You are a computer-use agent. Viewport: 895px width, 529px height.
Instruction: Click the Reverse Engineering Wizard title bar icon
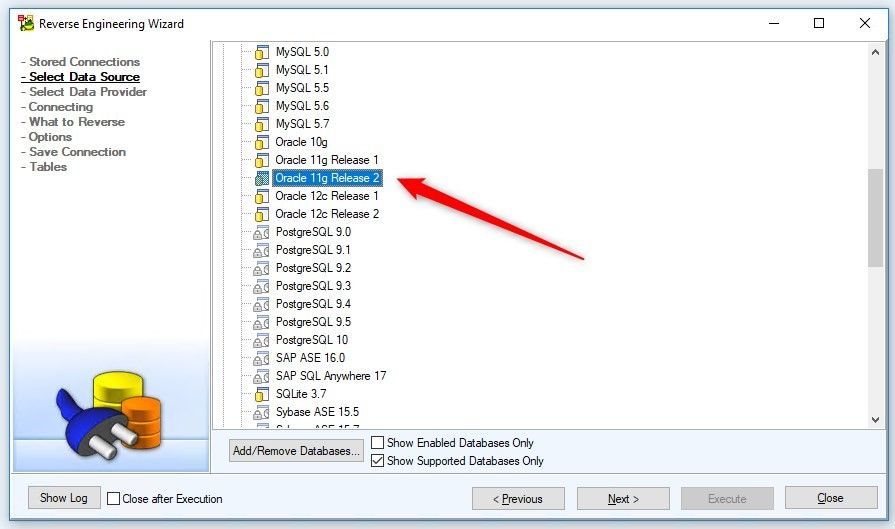click(x=26, y=23)
